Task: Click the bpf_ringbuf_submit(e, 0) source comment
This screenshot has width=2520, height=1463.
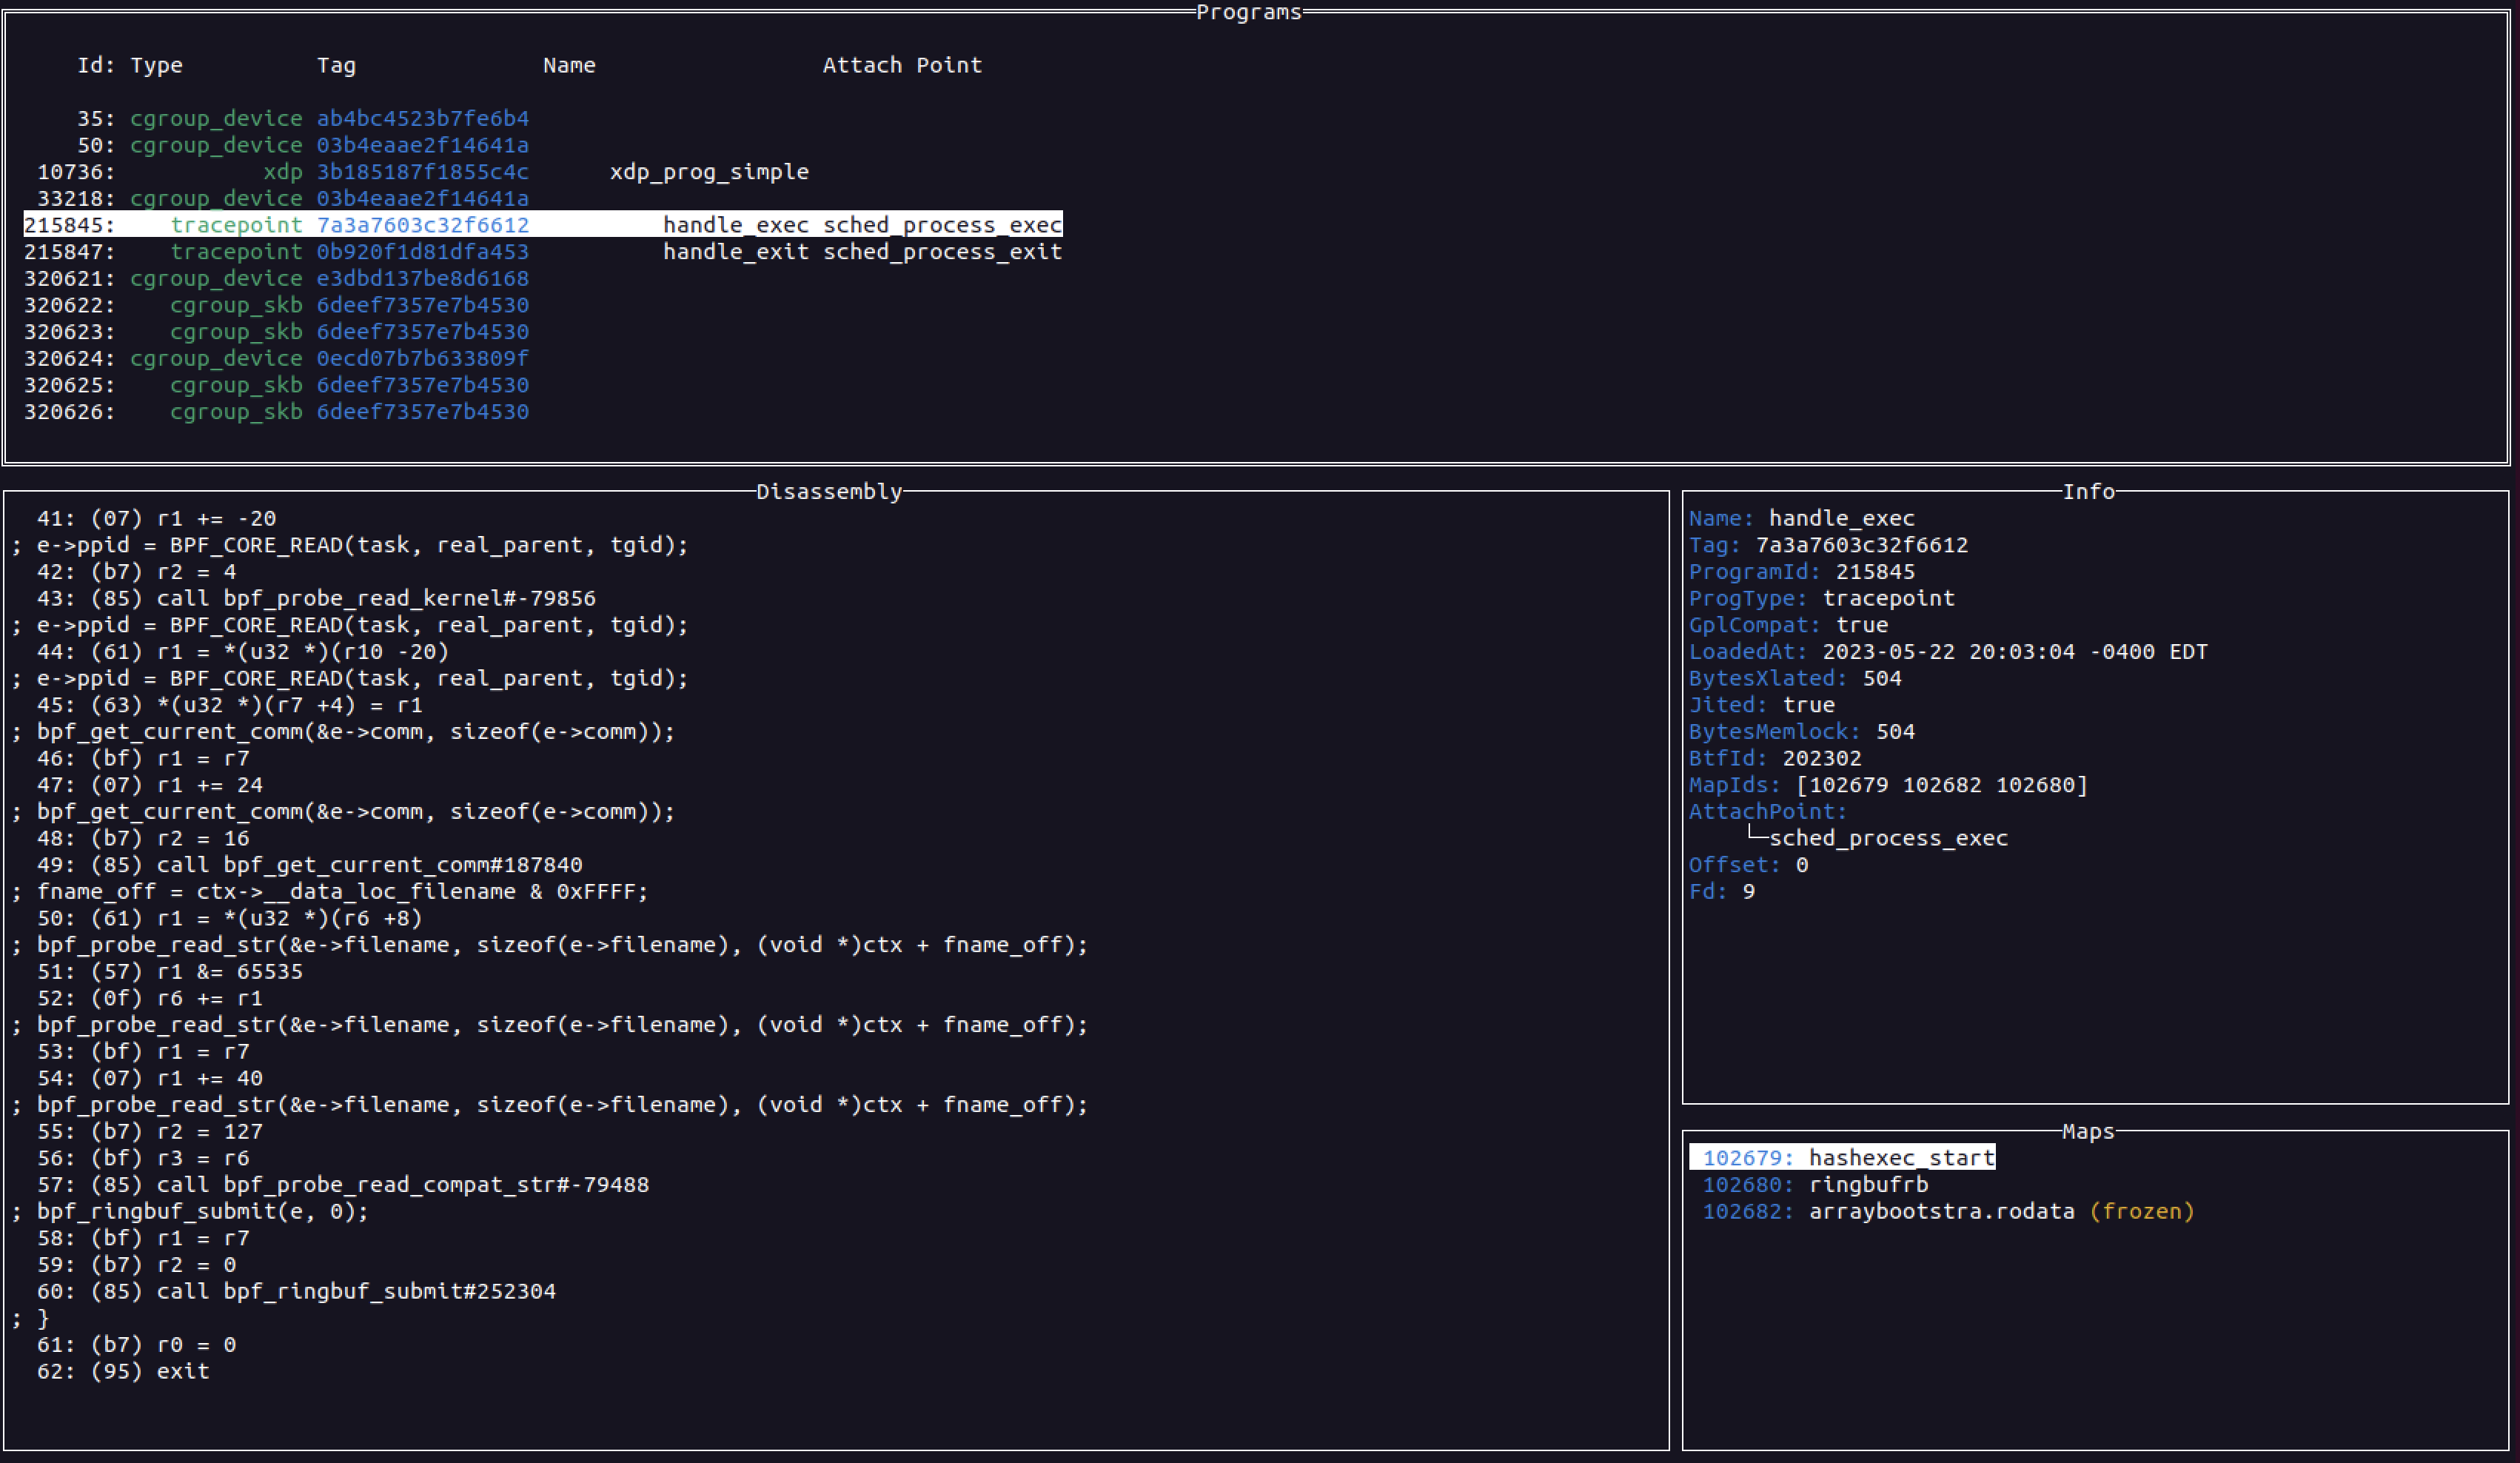Action: pyautogui.click(x=190, y=1211)
